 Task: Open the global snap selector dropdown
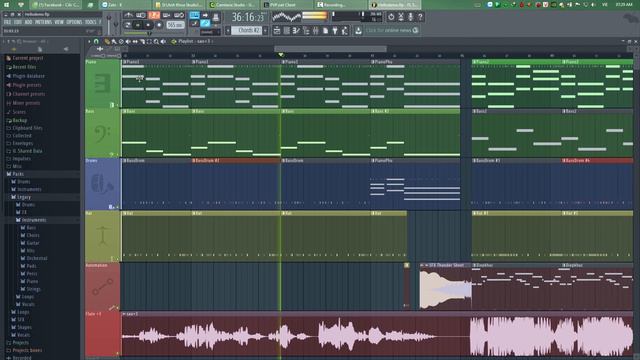pyautogui.click(x=209, y=32)
